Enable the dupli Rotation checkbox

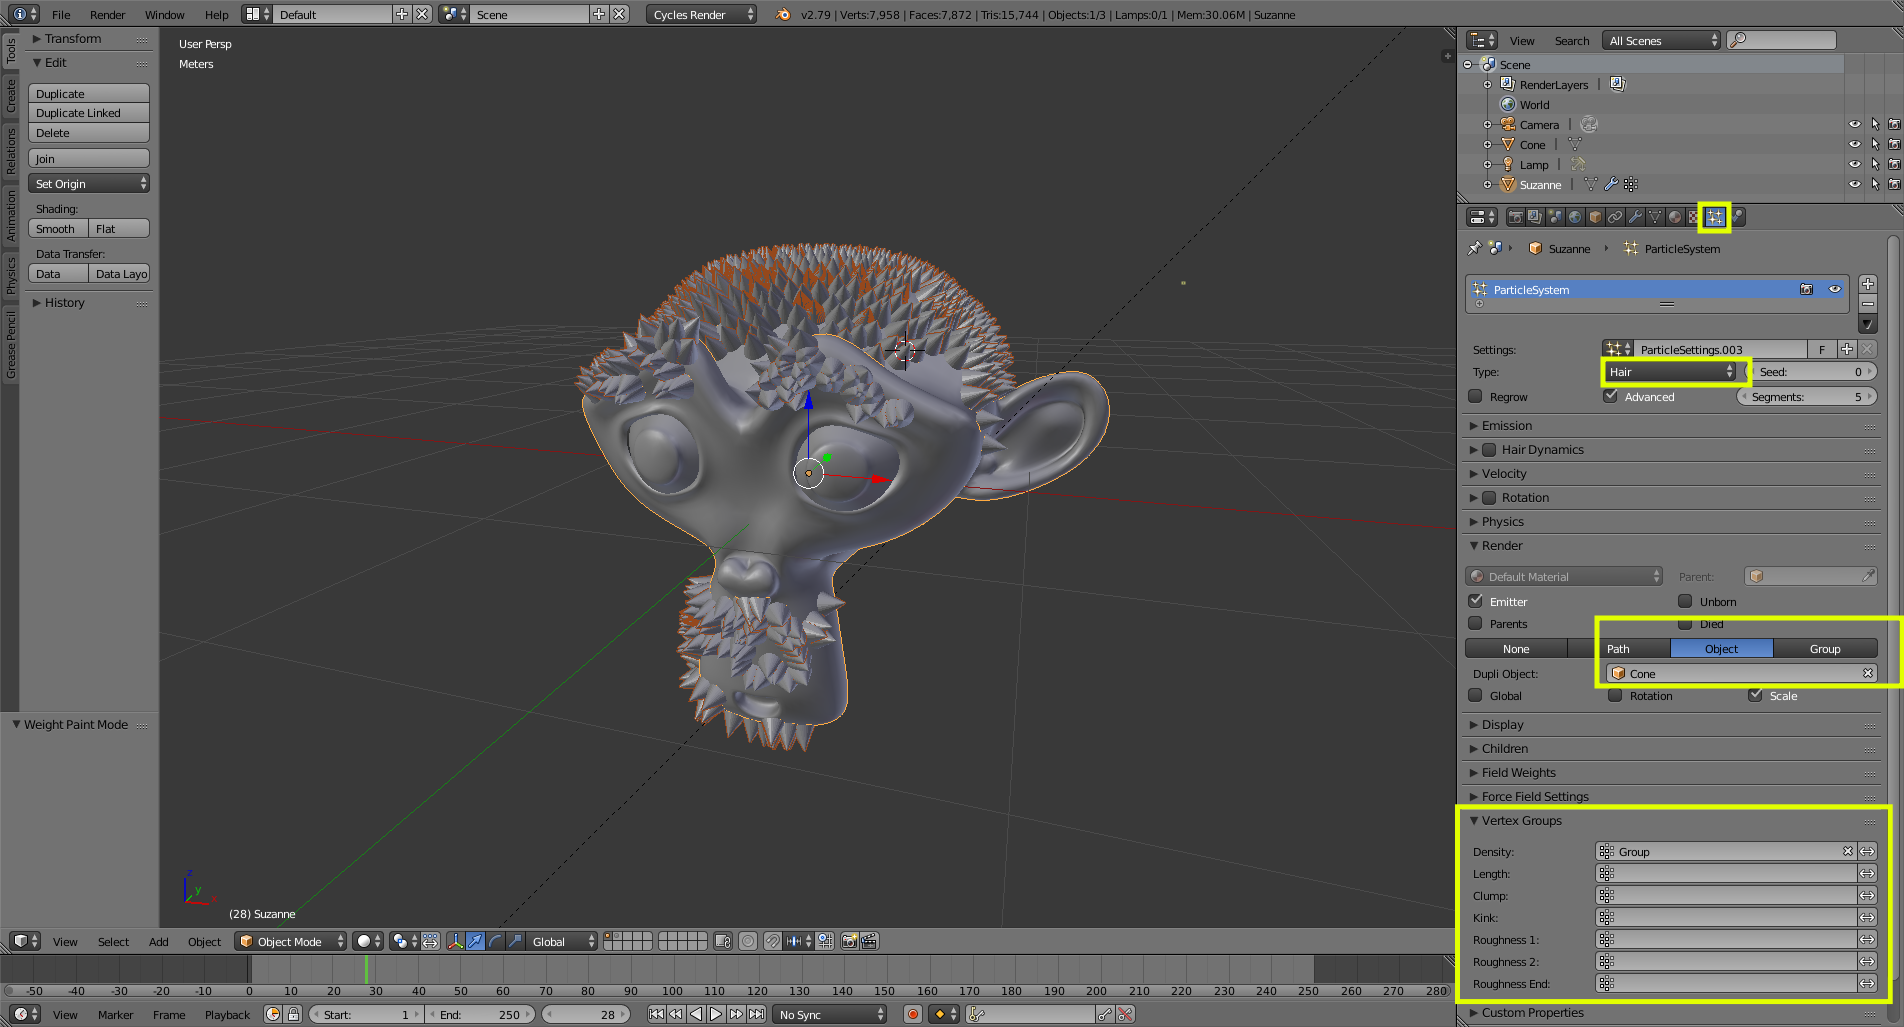click(1615, 695)
